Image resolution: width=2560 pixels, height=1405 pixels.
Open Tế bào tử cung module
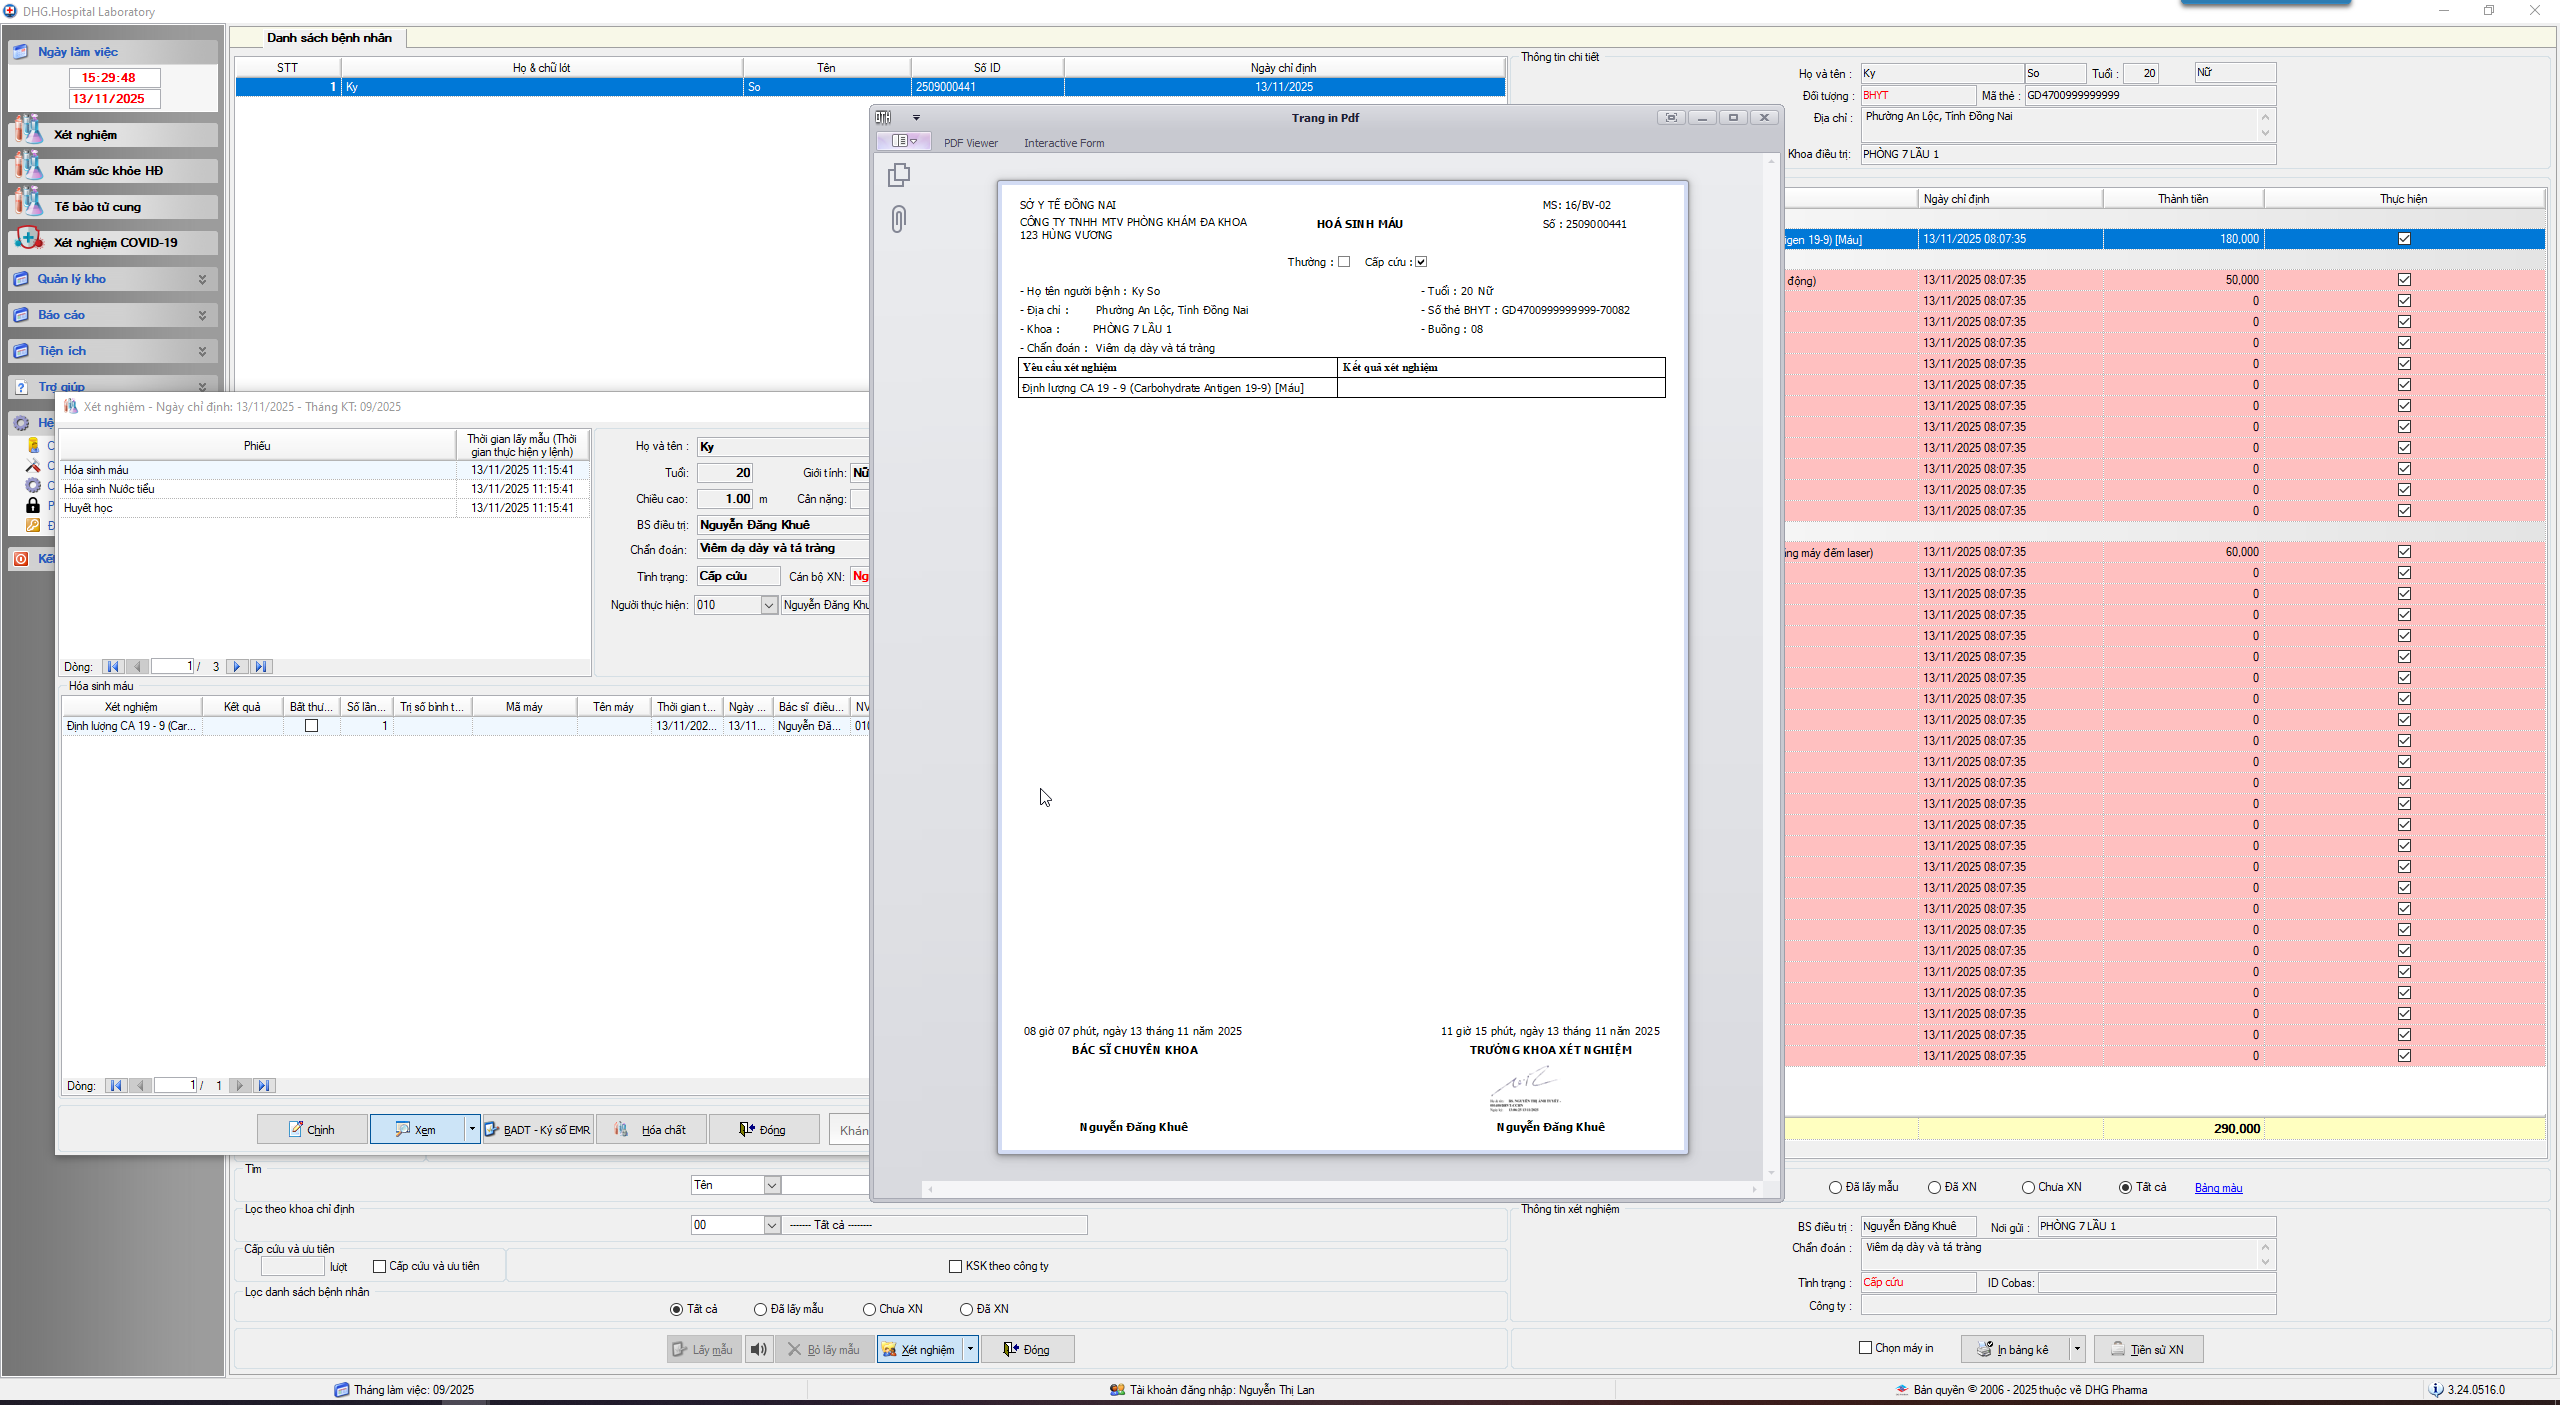[x=97, y=206]
